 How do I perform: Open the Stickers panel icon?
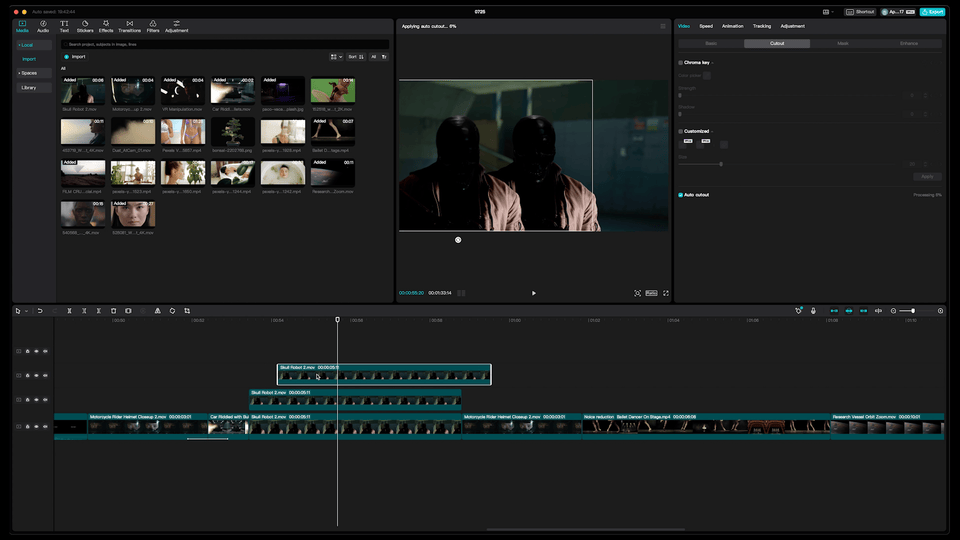click(85, 26)
